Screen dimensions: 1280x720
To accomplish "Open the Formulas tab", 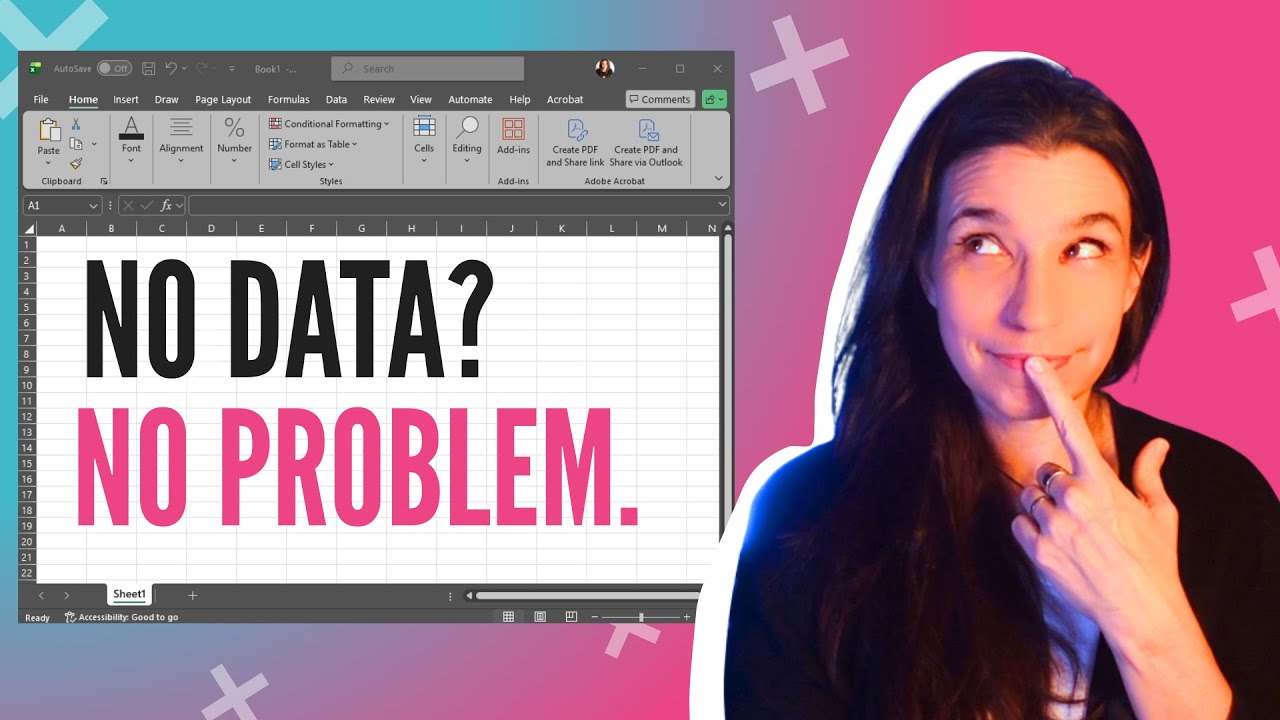I will coord(288,99).
